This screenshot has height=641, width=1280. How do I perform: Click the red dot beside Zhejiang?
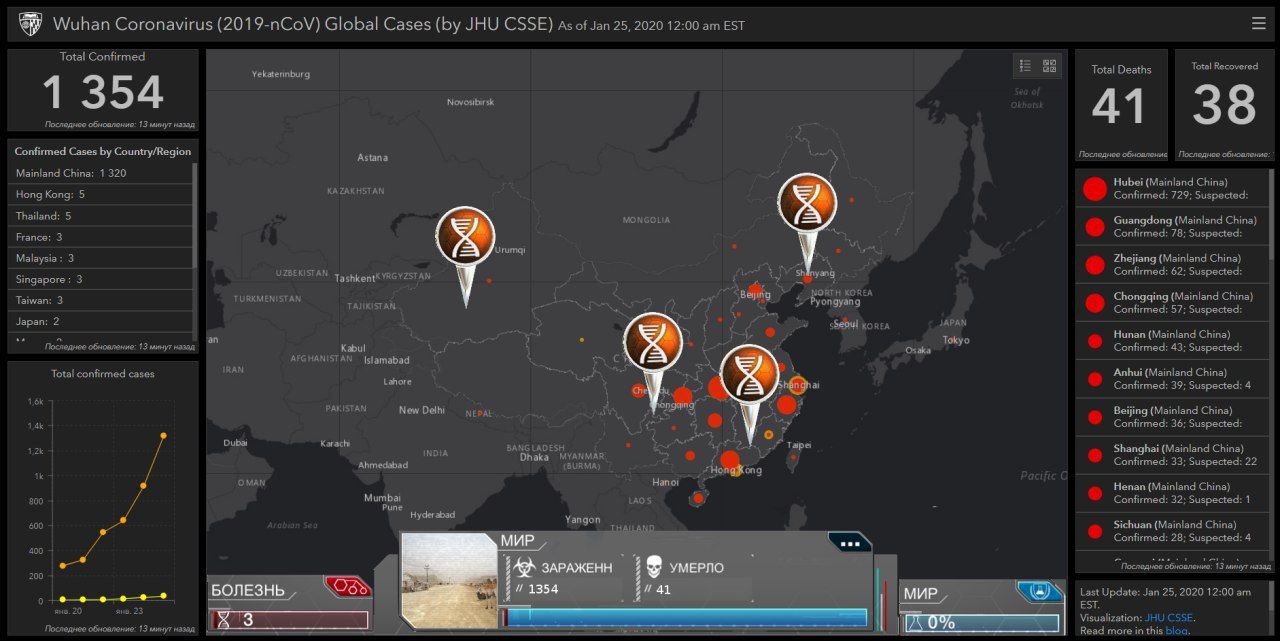click(1095, 264)
